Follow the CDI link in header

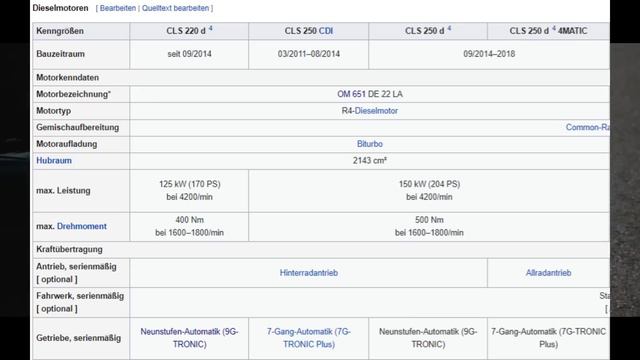click(x=326, y=31)
